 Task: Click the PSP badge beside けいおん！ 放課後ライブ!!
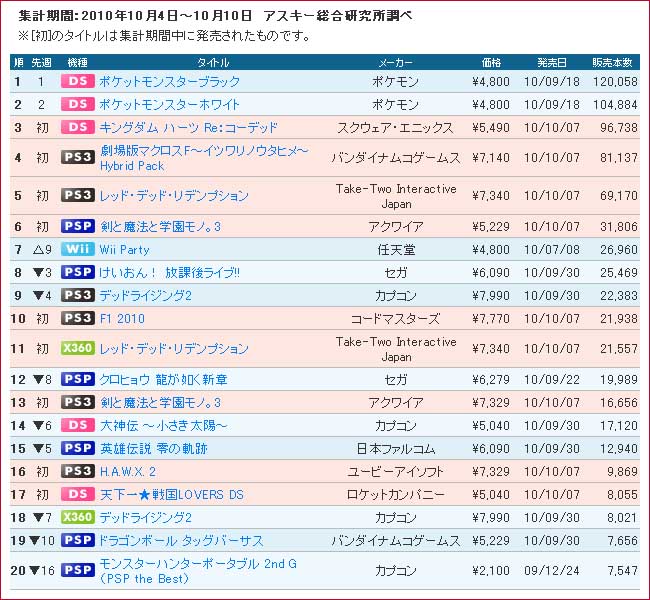coord(78,272)
